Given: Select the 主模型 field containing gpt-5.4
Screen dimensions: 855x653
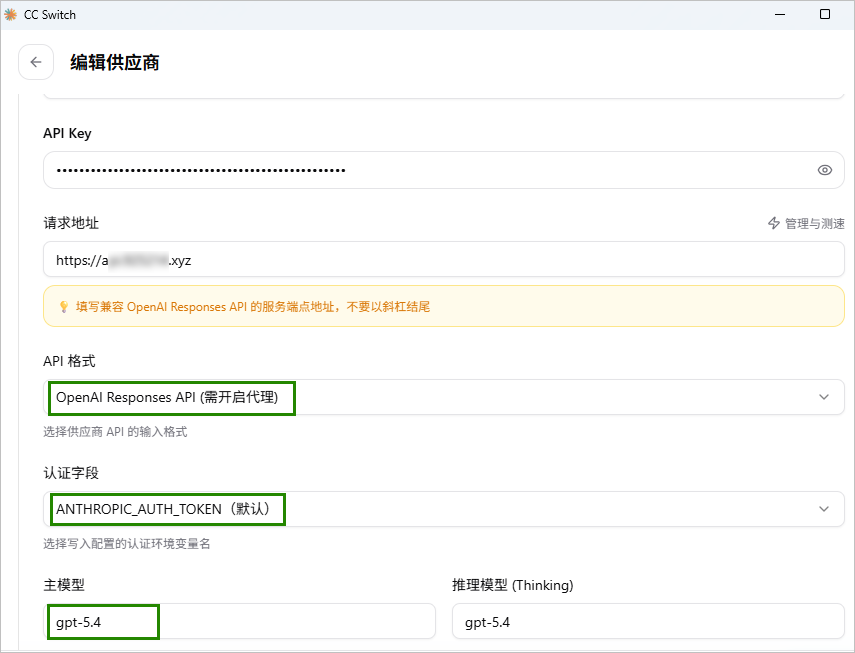Looking at the screenshot, I should click(240, 621).
